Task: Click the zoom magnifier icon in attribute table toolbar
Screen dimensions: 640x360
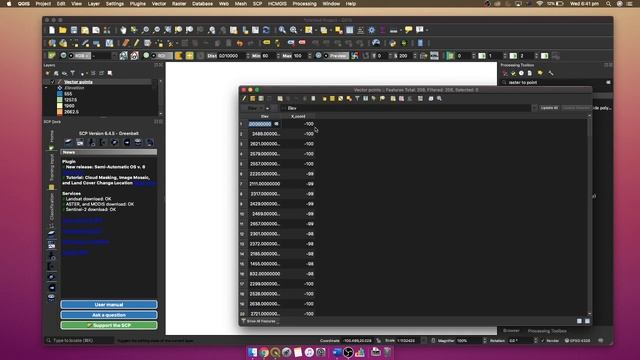Action: pos(439,98)
